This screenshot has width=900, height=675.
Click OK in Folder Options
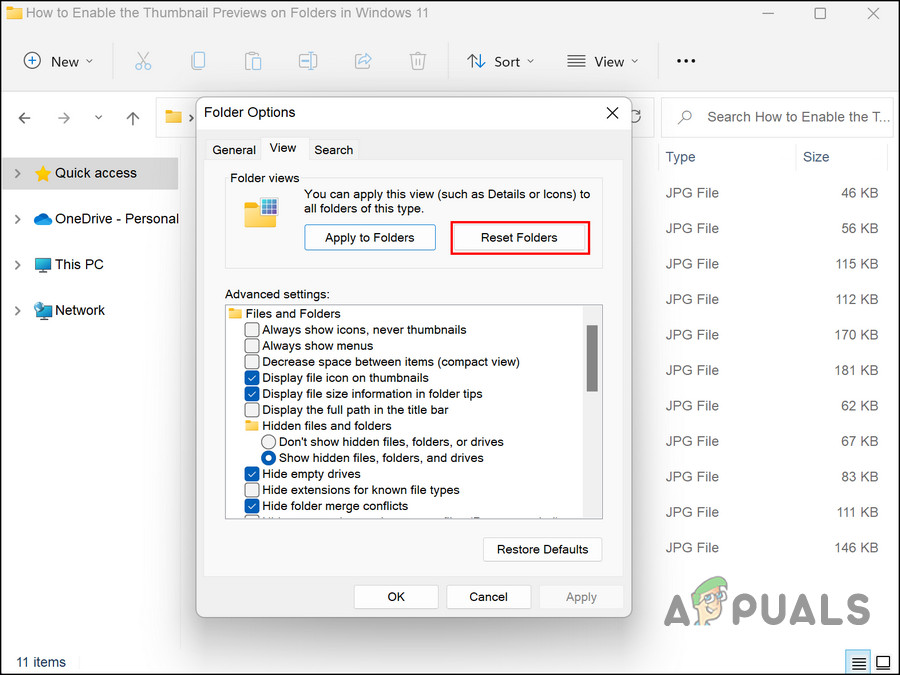(396, 597)
